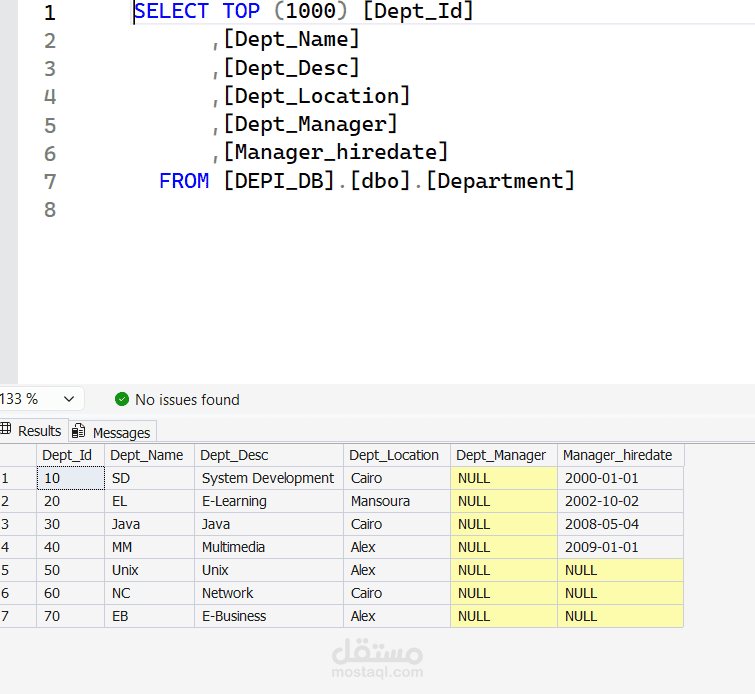Select the Dept_Name column header
Image resolution: width=755 pixels, height=694 pixels.
[x=147, y=455]
